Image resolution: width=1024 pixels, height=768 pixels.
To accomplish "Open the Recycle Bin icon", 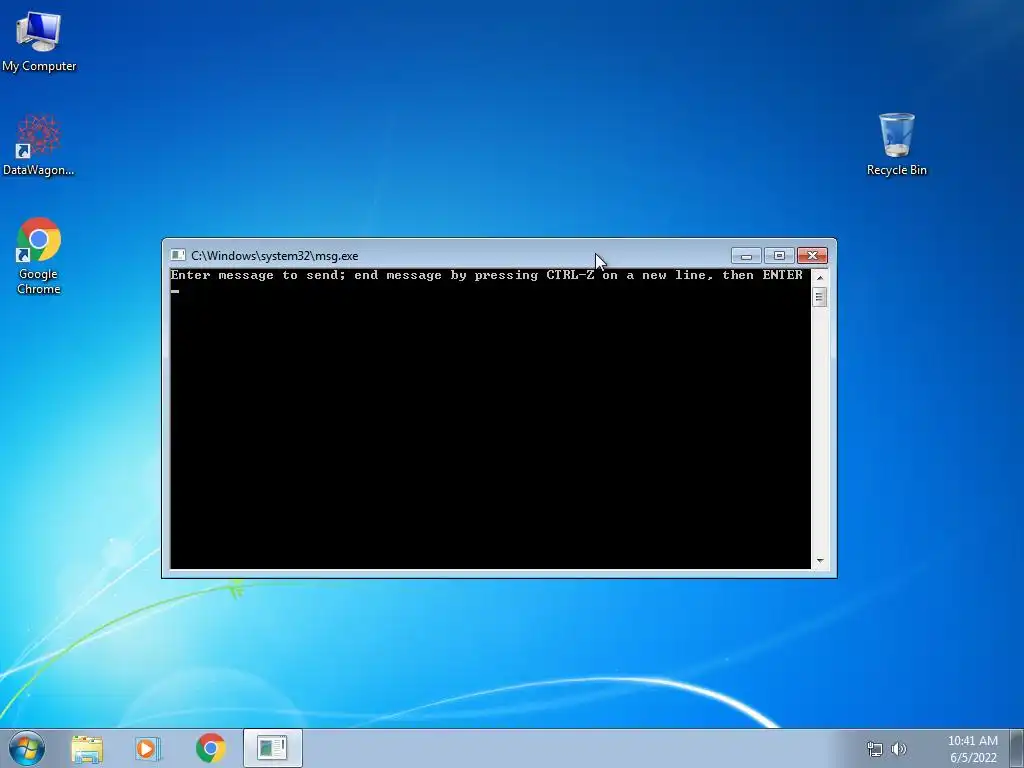I will pos(897,144).
